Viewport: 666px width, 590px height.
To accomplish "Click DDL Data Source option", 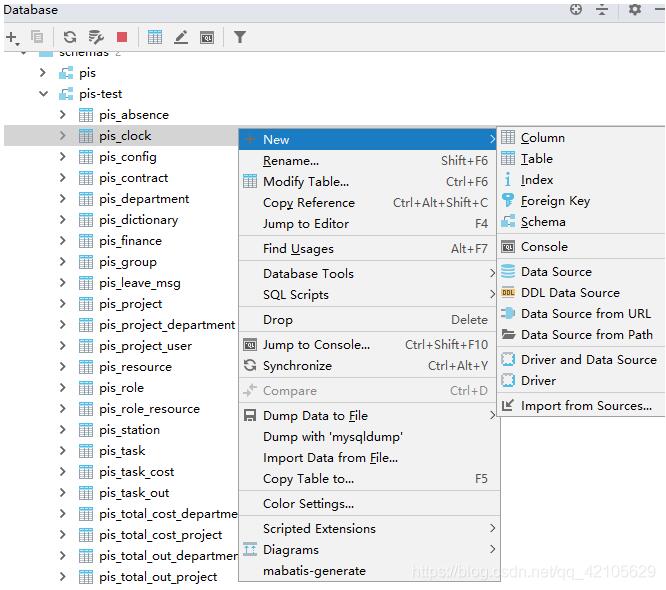I will pos(570,293).
